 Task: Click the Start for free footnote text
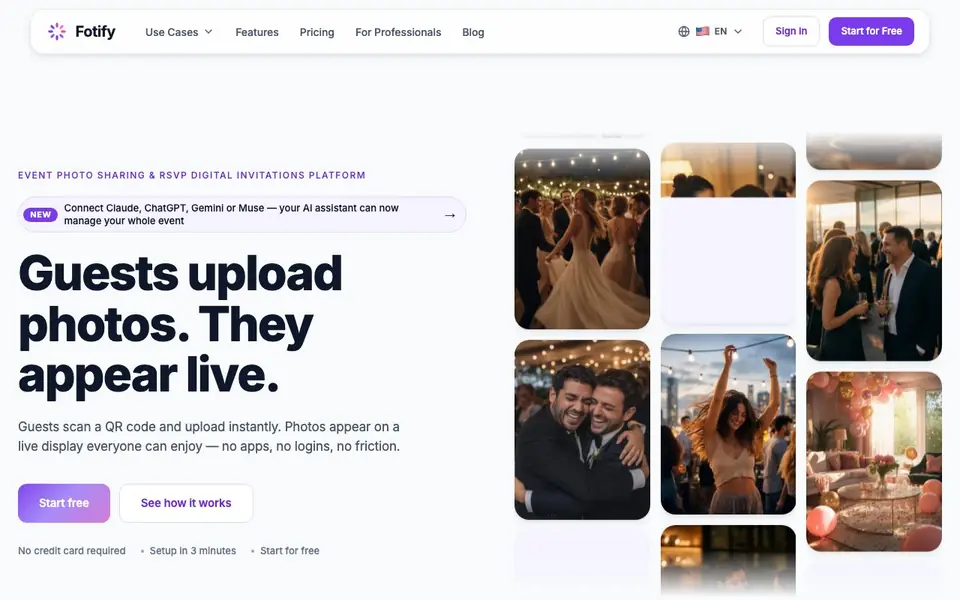290,550
